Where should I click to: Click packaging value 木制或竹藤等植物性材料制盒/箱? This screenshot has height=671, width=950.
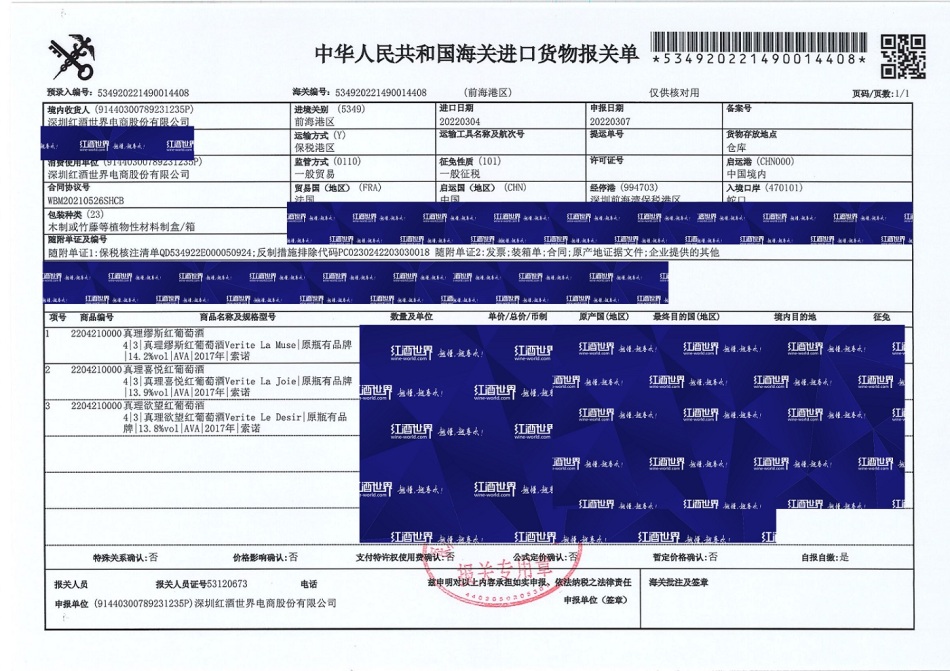pos(121,227)
